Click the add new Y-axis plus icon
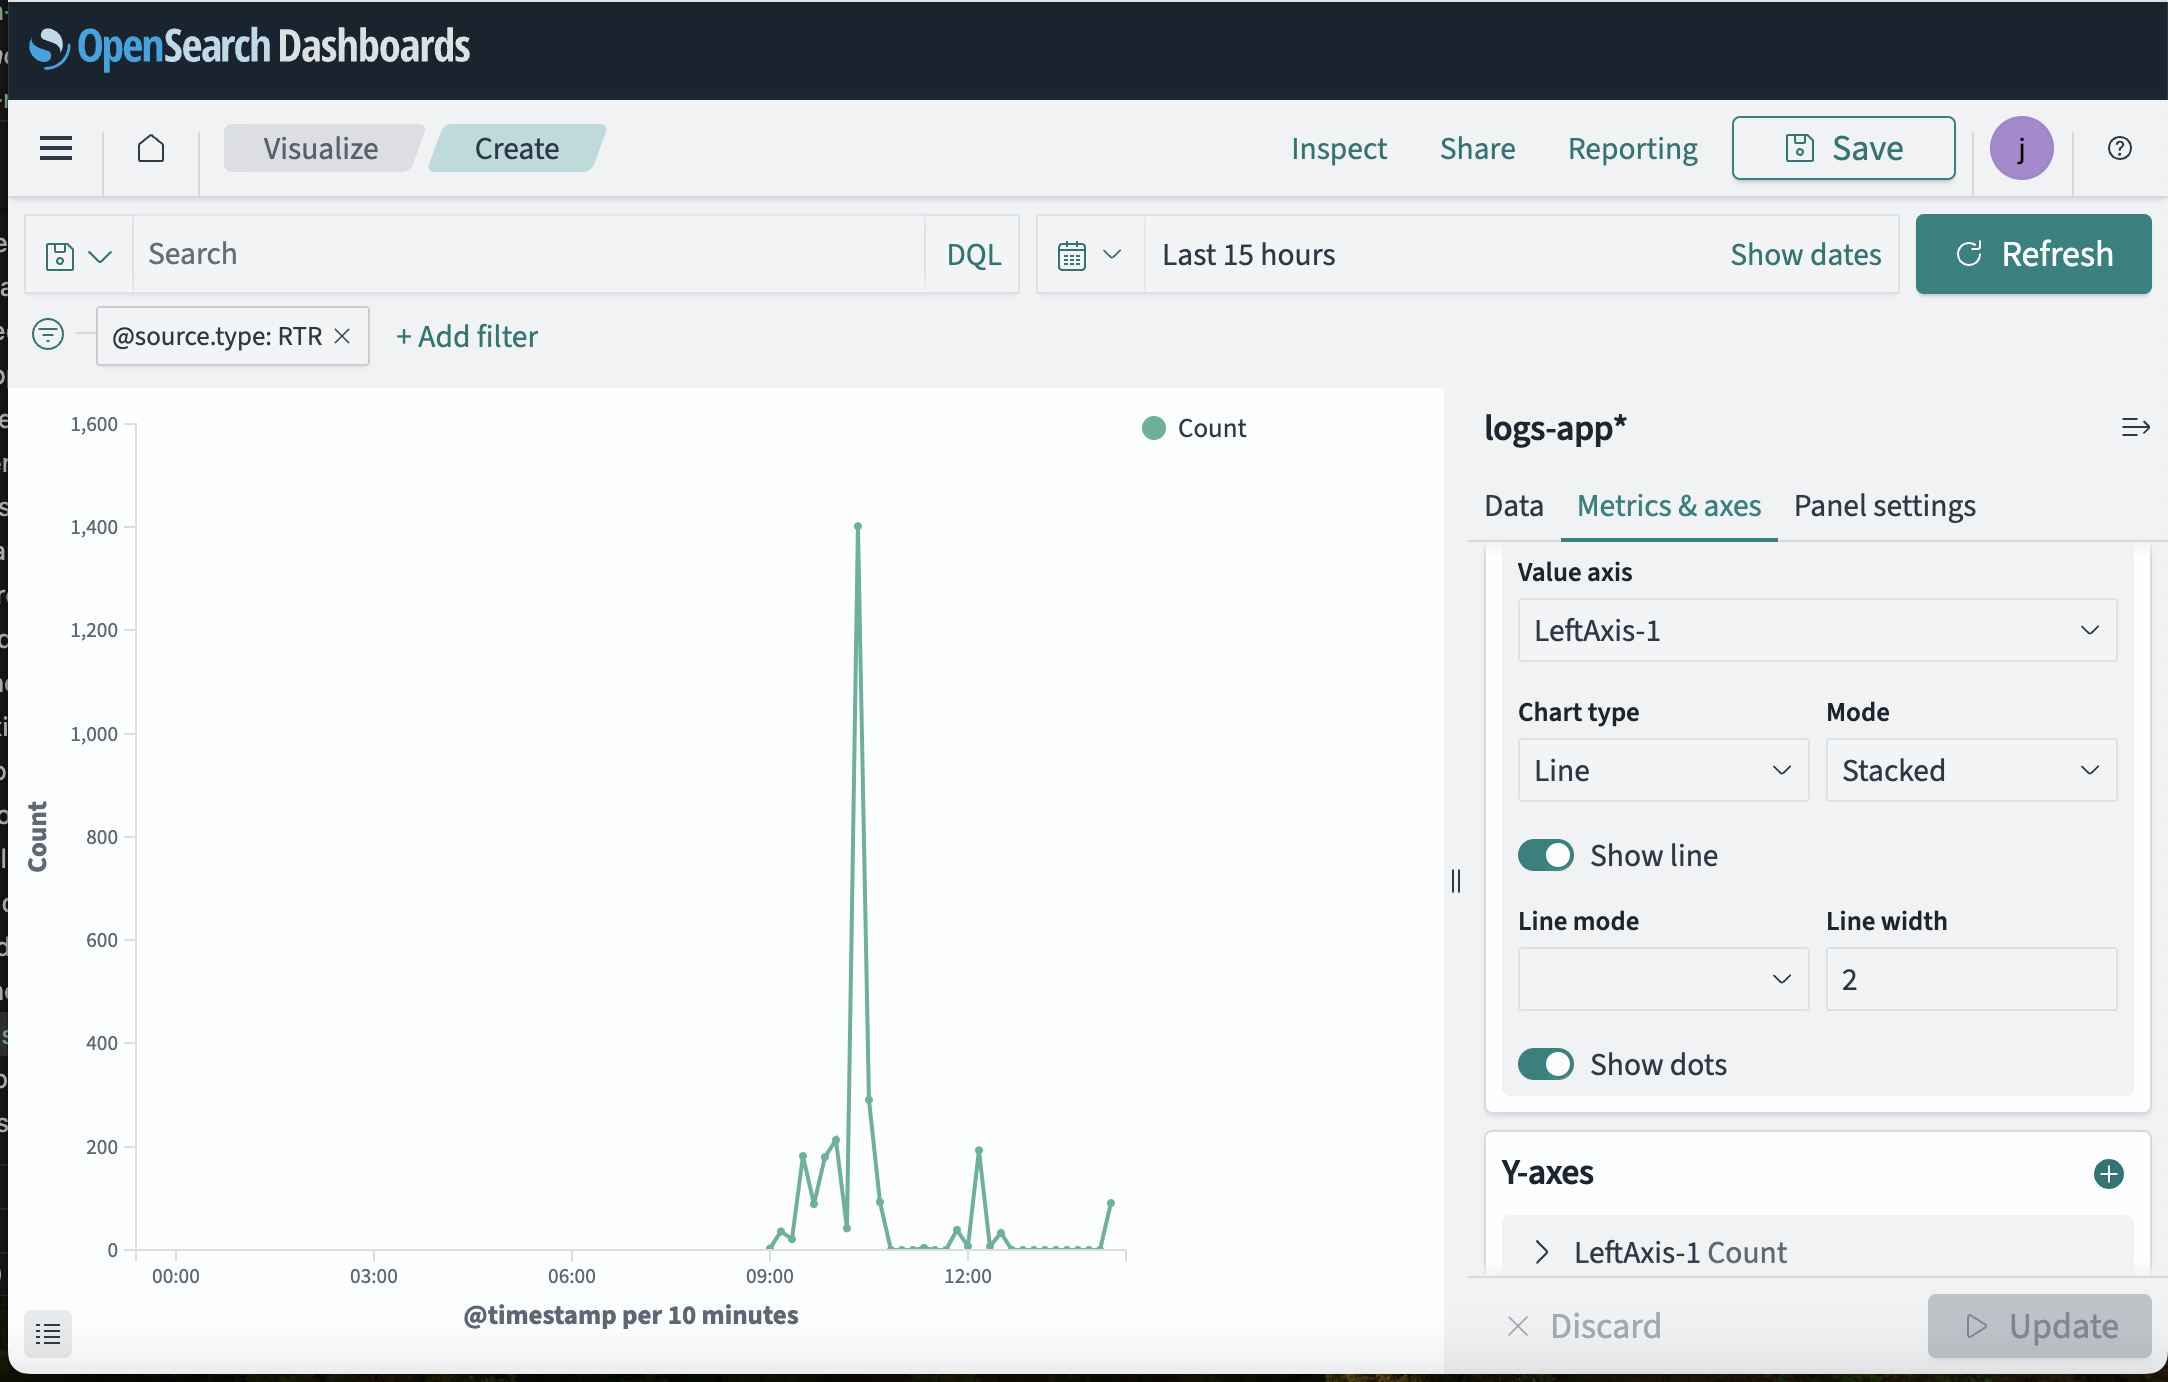The height and width of the screenshot is (1382, 2168). pos(2108,1174)
